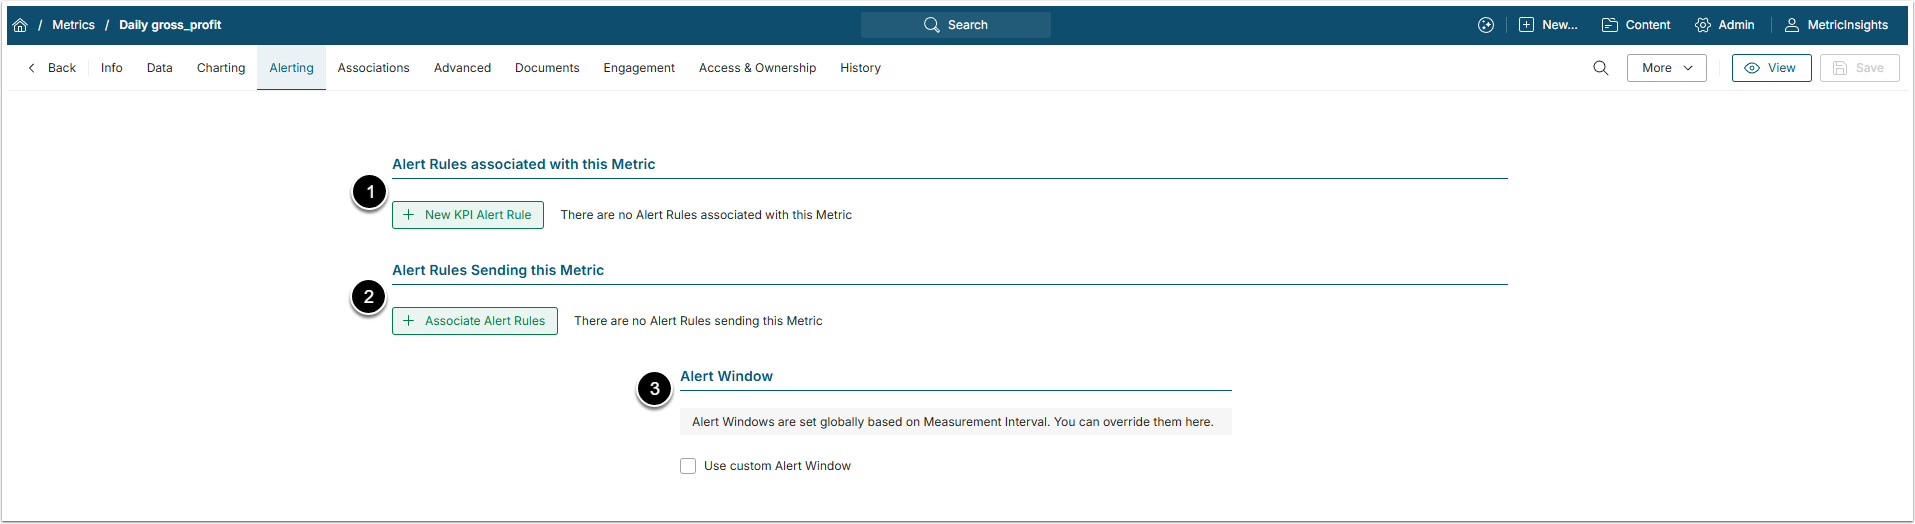The image size is (1915, 524).
Task: Click the New KPI Alert Rule button
Action: 468,215
